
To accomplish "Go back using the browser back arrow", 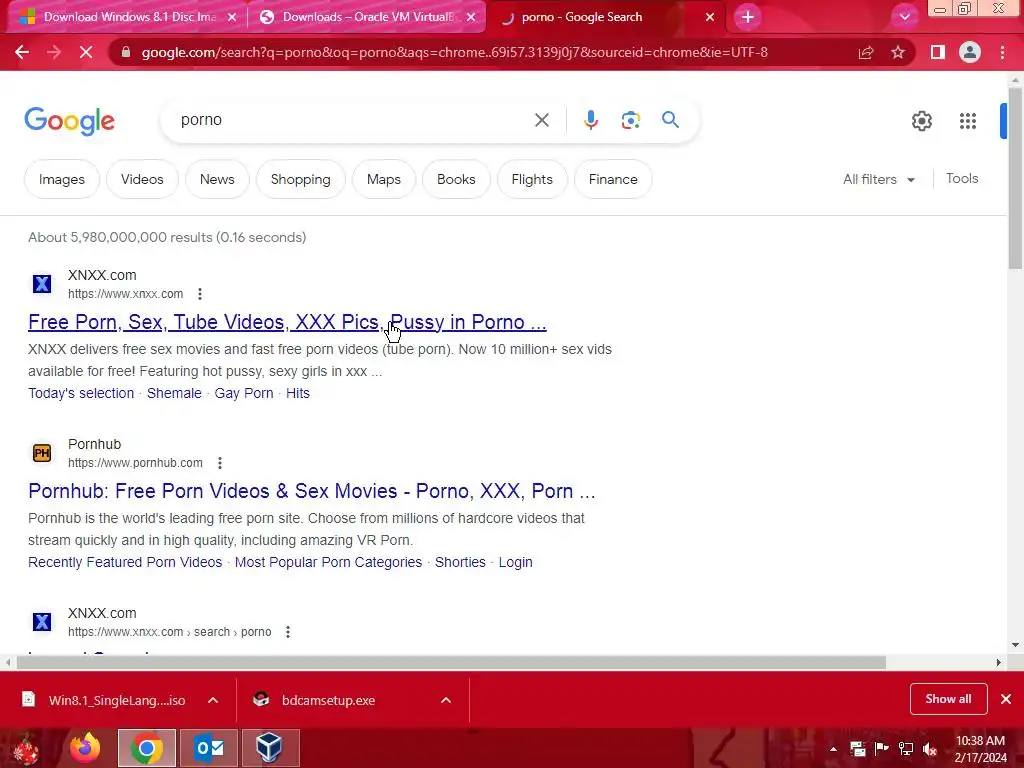I will click(x=22, y=52).
